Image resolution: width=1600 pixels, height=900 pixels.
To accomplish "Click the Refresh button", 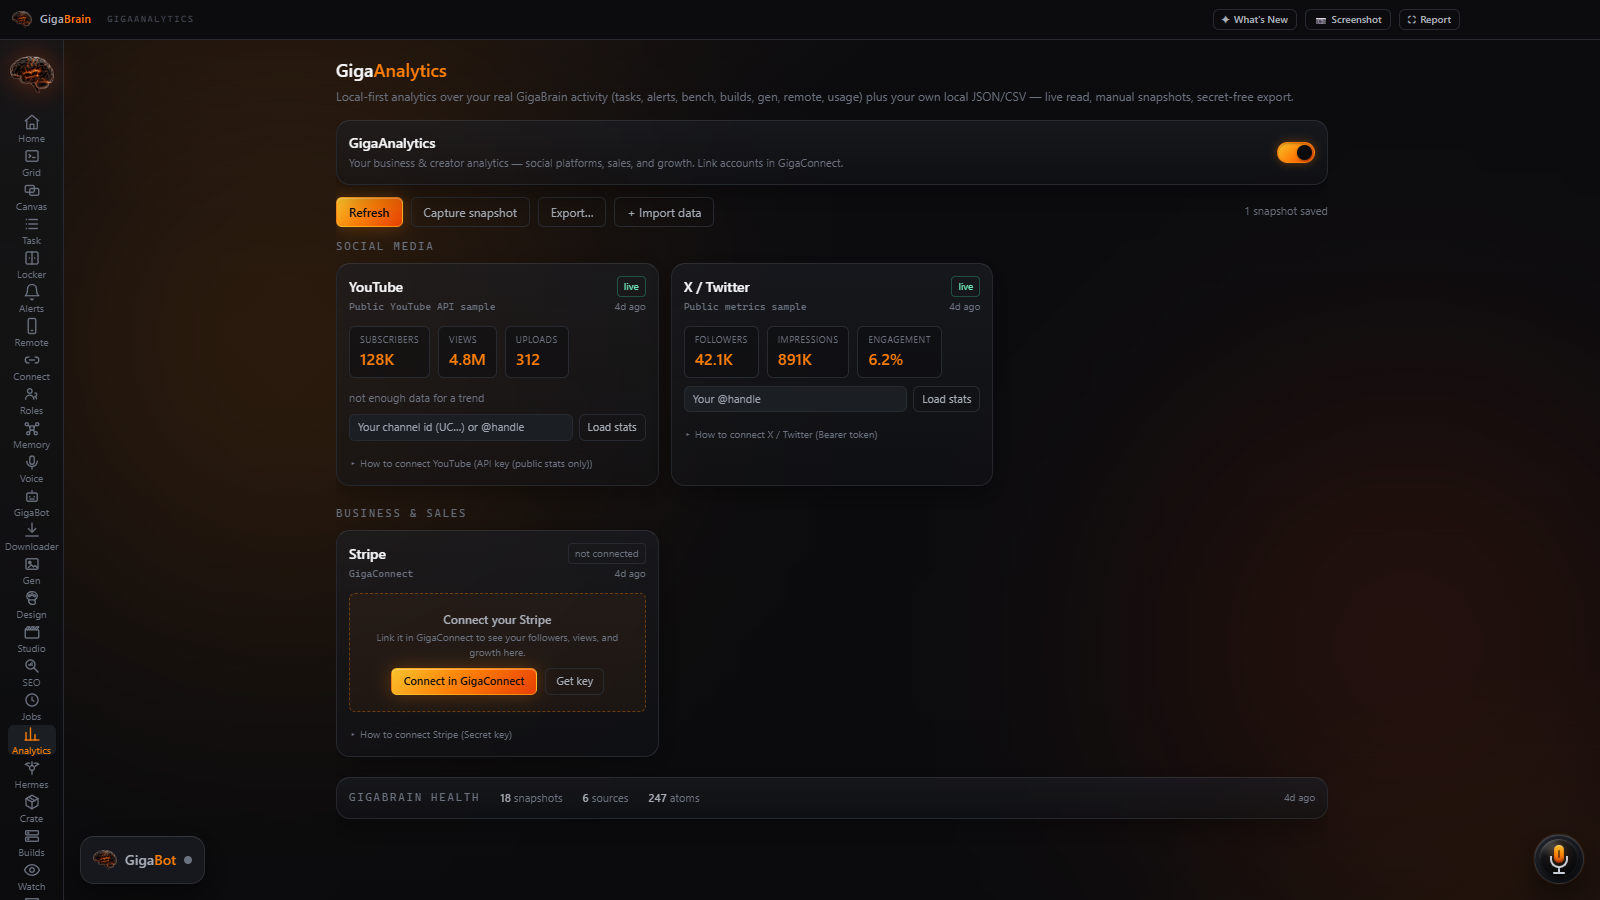I will tap(369, 213).
